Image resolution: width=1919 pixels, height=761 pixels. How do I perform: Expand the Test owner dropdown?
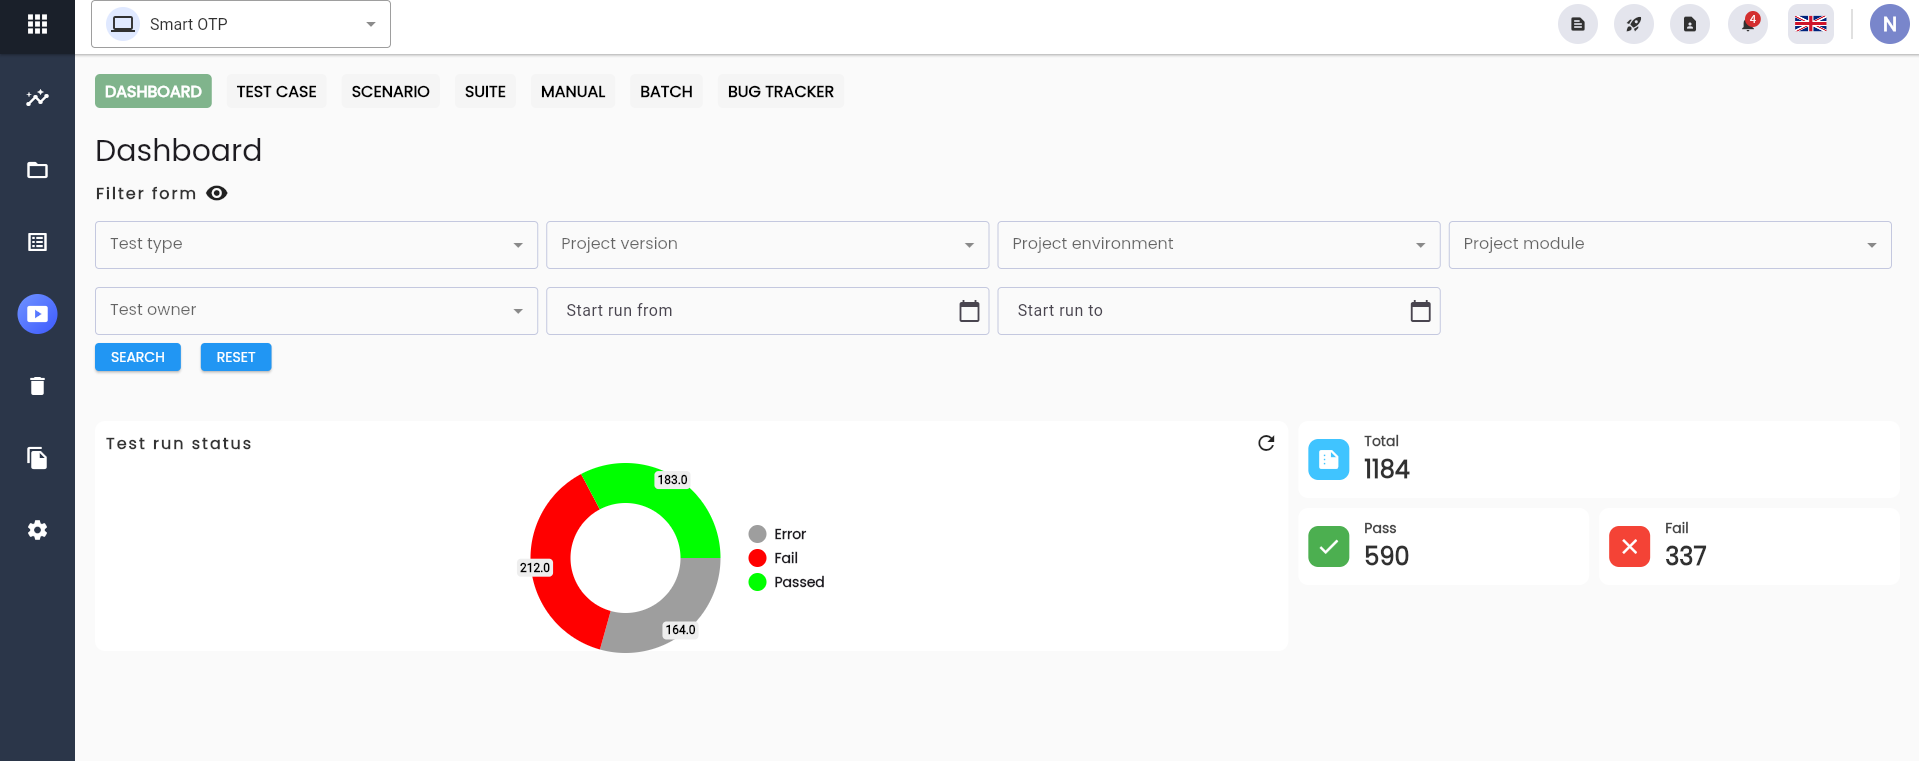click(x=316, y=311)
